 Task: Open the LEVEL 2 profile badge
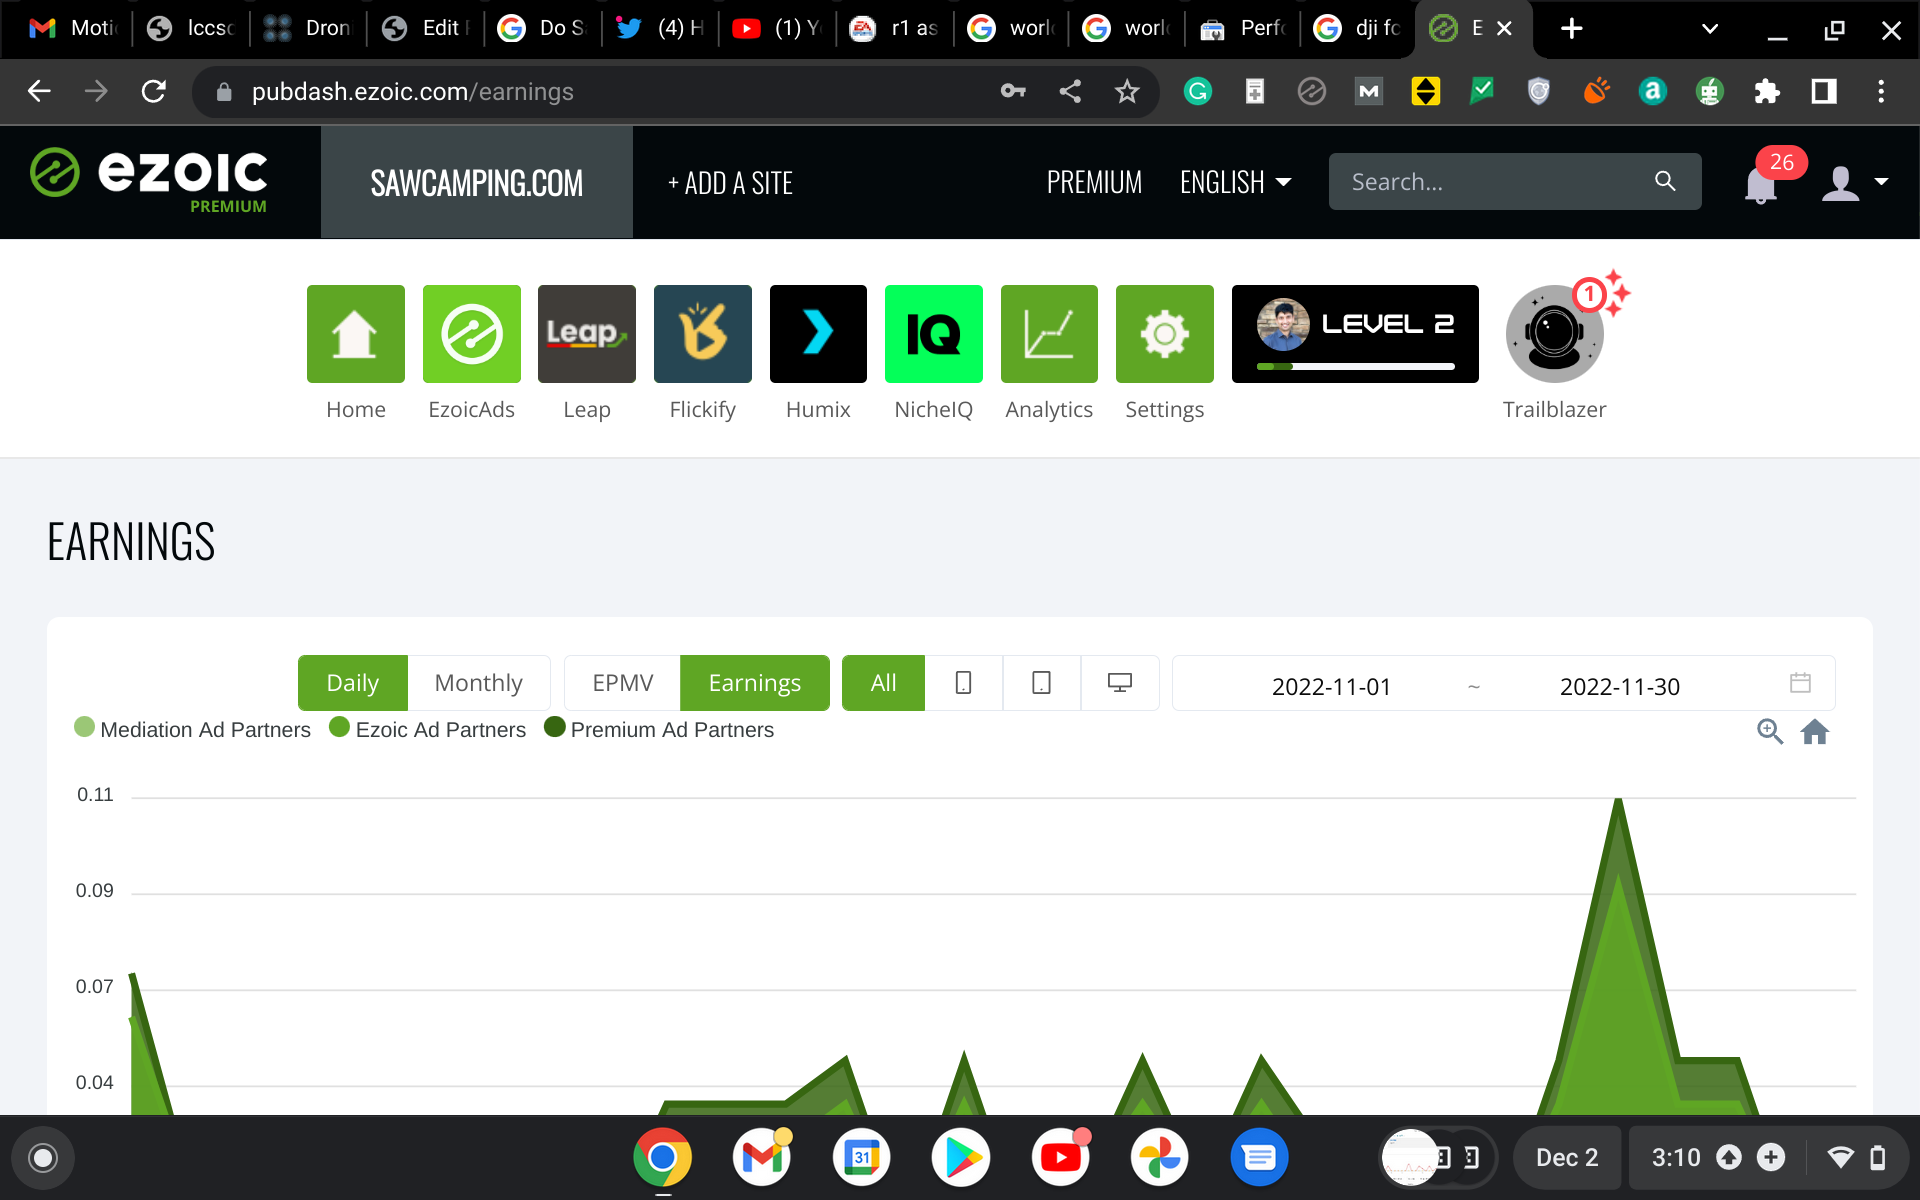1355,334
